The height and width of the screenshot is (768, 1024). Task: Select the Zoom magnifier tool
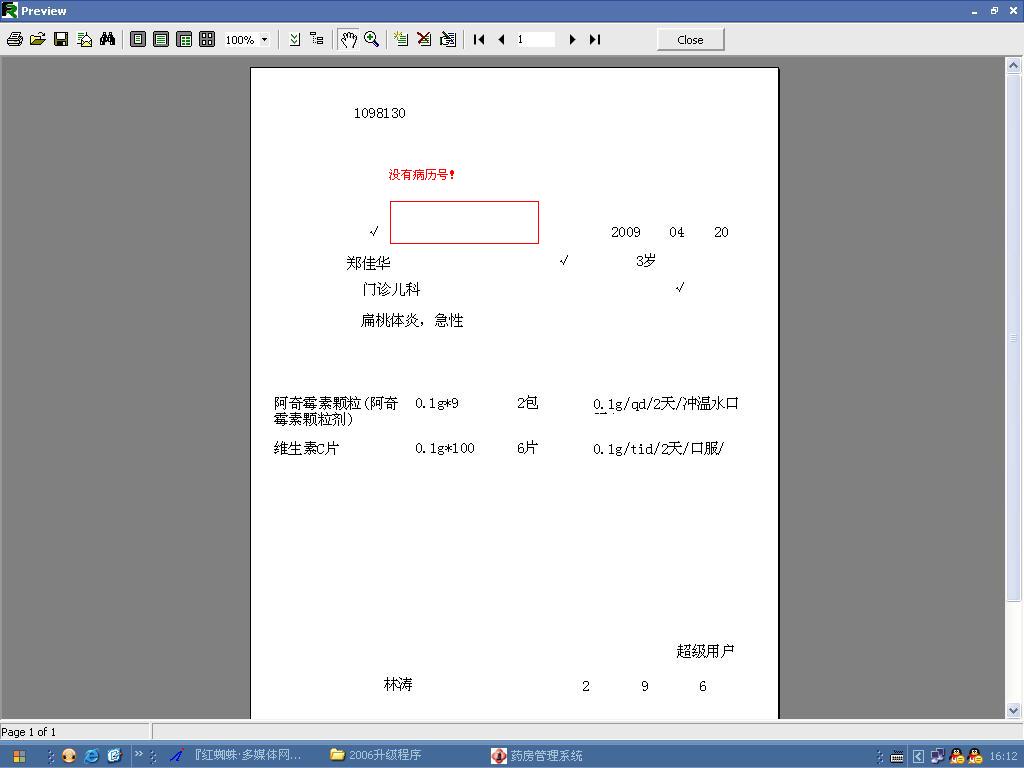(x=372, y=39)
